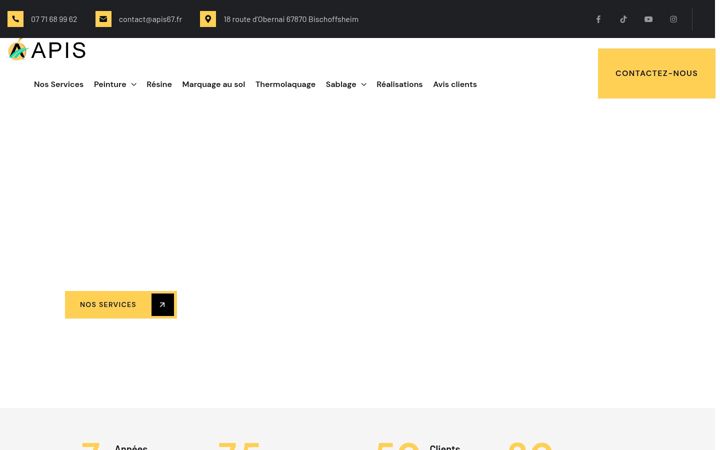Open the TikTok social icon

click(x=623, y=19)
